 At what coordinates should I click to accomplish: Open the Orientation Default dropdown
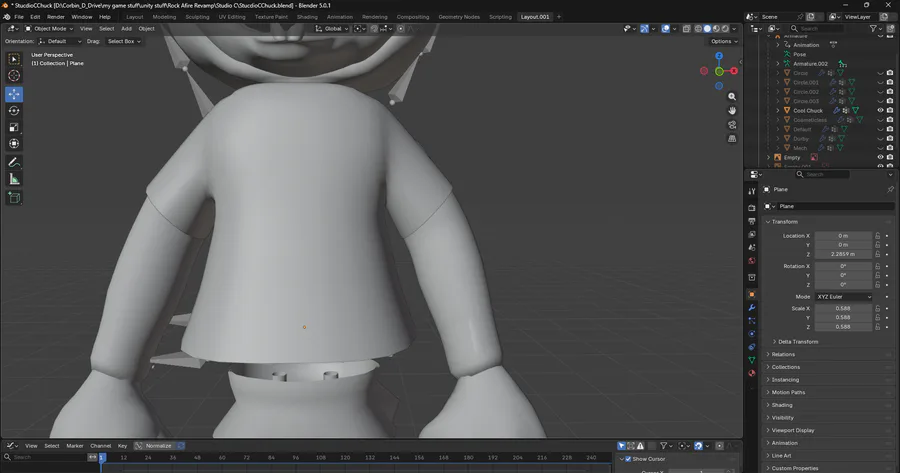tap(60, 41)
